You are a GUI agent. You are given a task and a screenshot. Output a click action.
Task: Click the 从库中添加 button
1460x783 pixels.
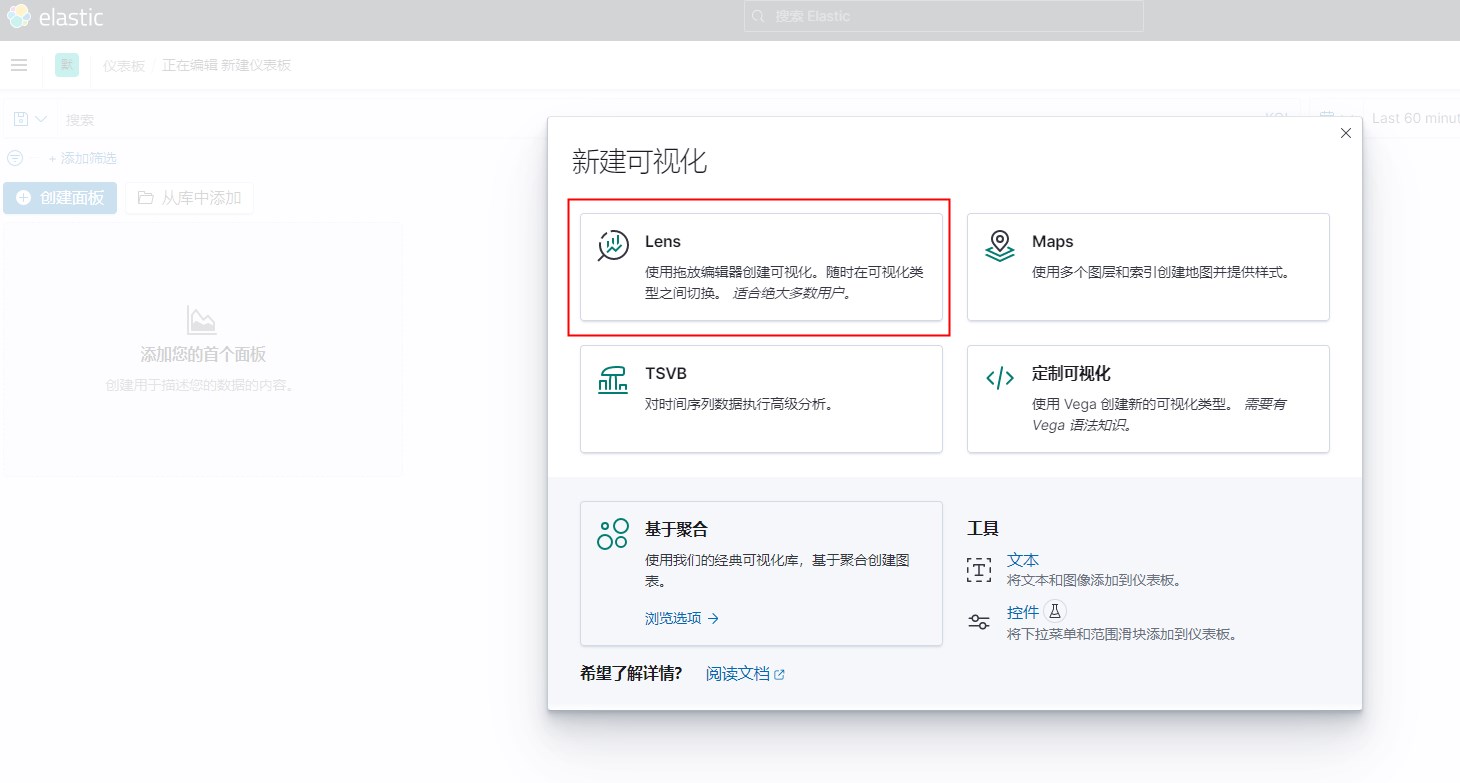[x=190, y=198]
